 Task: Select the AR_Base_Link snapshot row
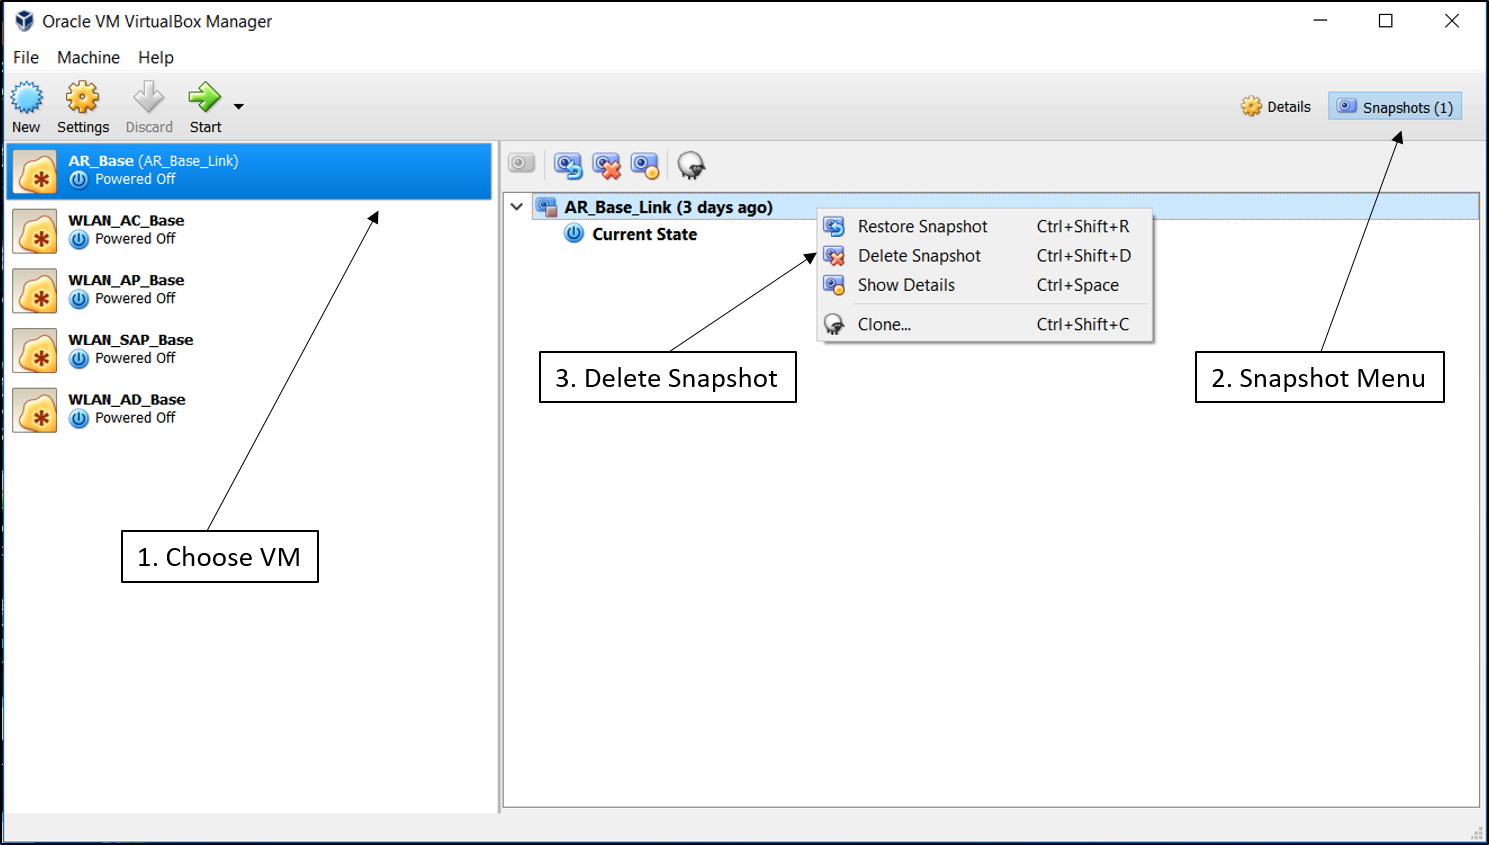coord(1005,207)
